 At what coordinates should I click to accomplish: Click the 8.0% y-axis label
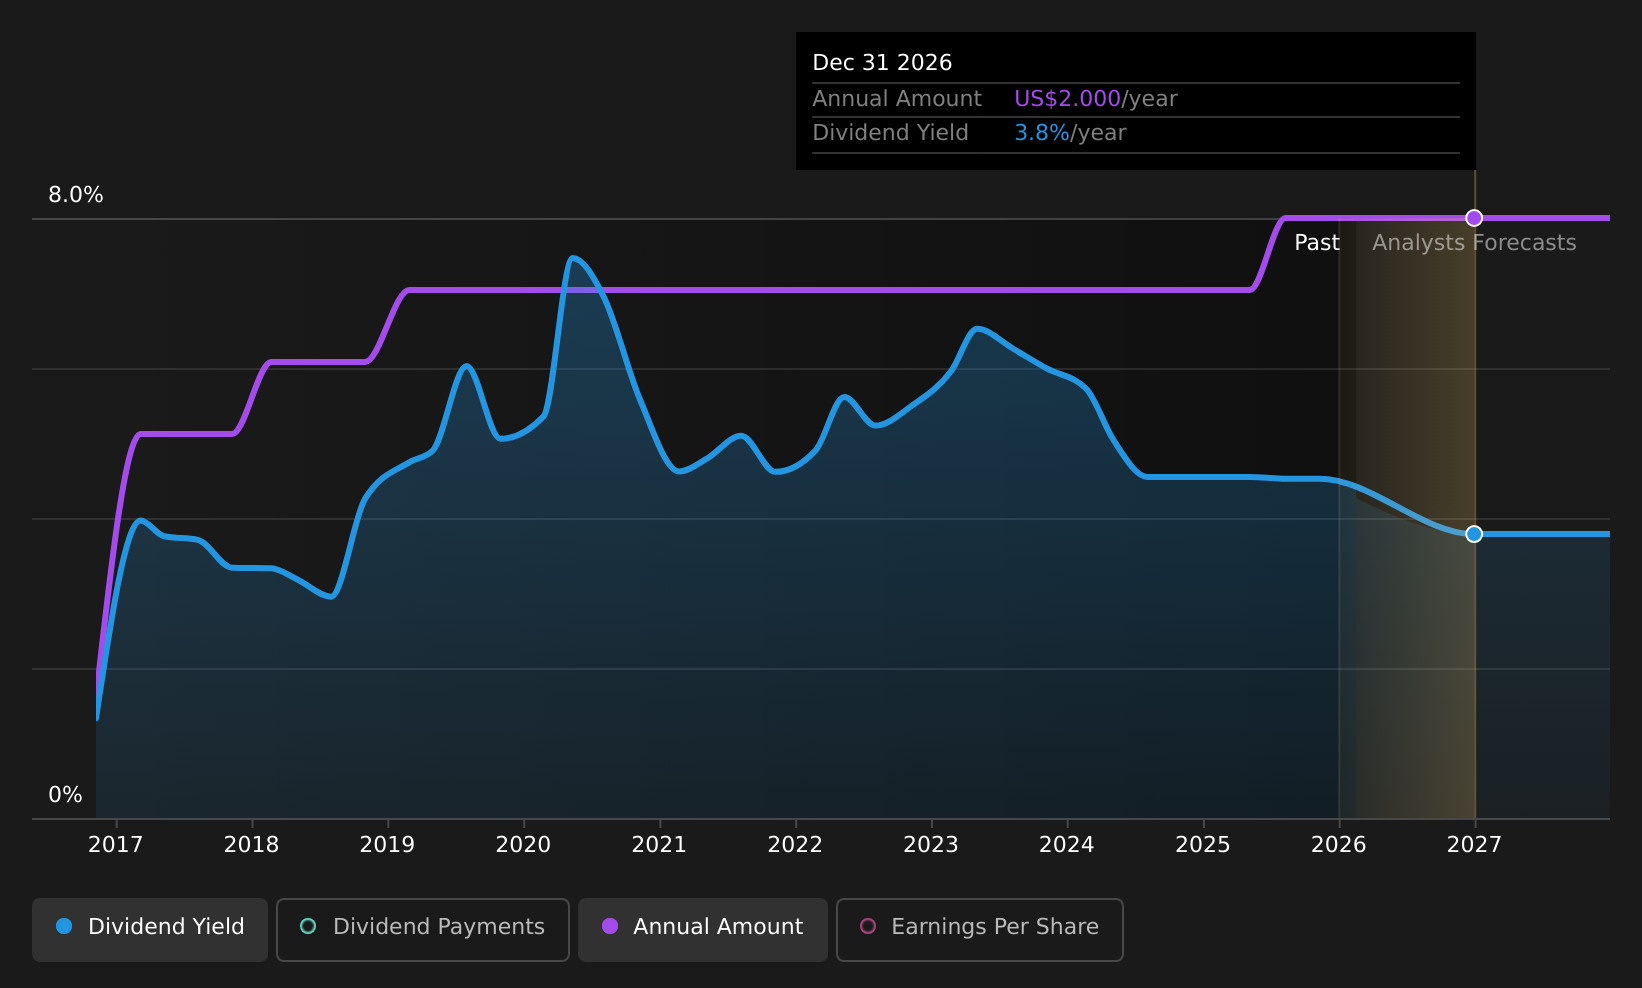click(76, 195)
